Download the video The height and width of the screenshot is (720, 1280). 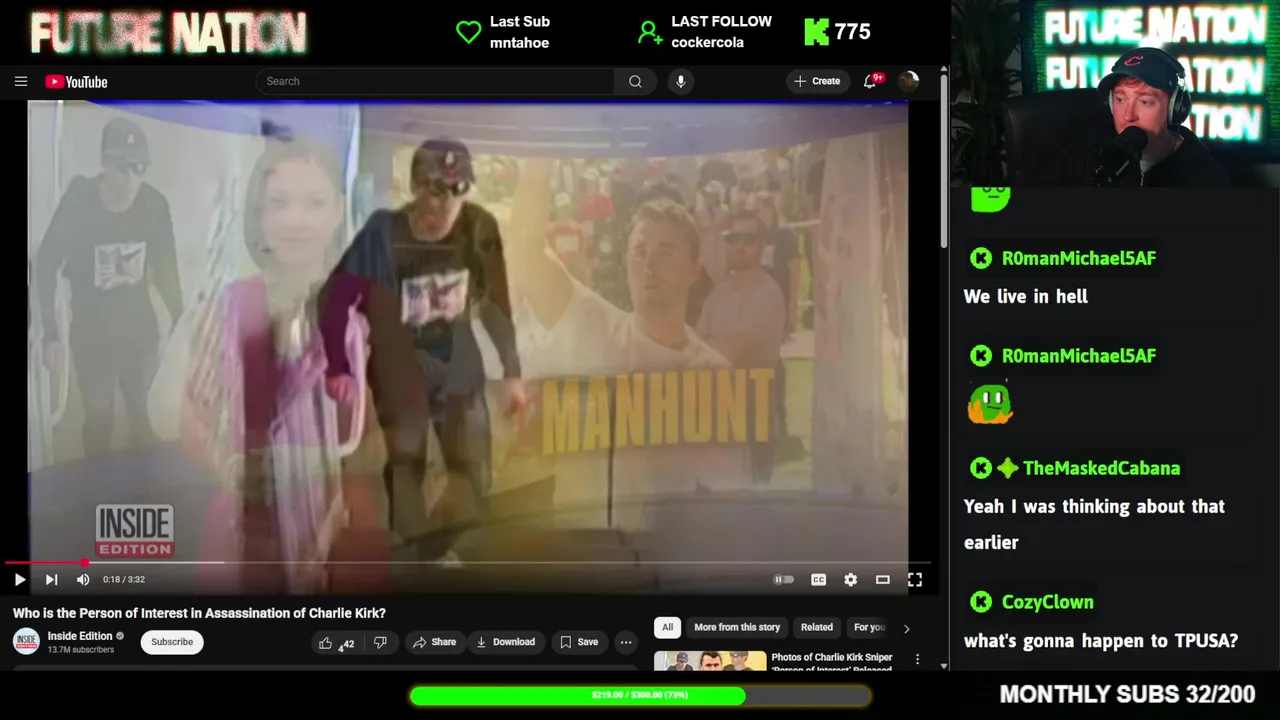(505, 642)
